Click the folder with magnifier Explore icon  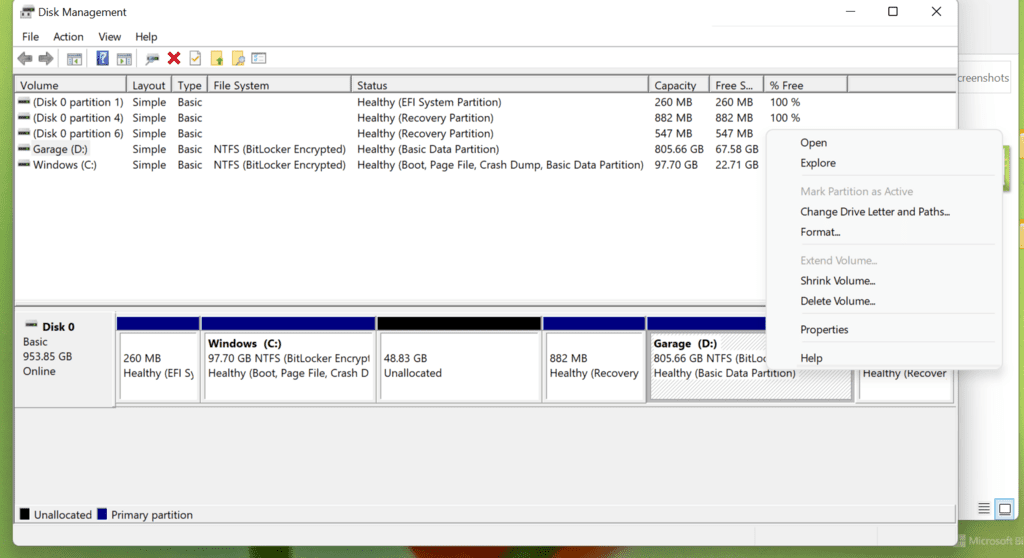pos(238,59)
